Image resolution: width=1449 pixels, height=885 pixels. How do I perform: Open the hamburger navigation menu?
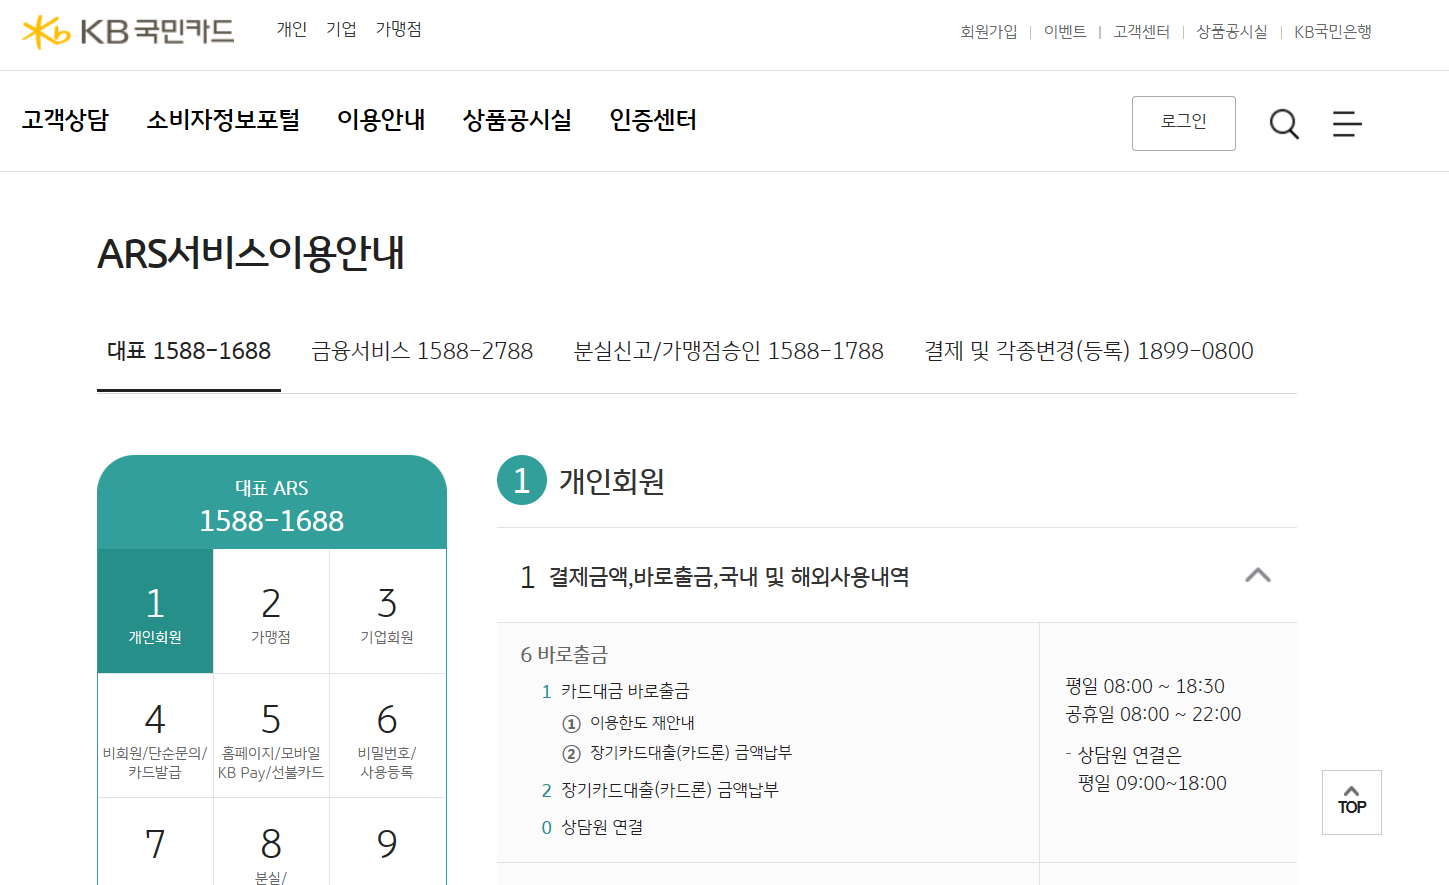(x=1347, y=123)
